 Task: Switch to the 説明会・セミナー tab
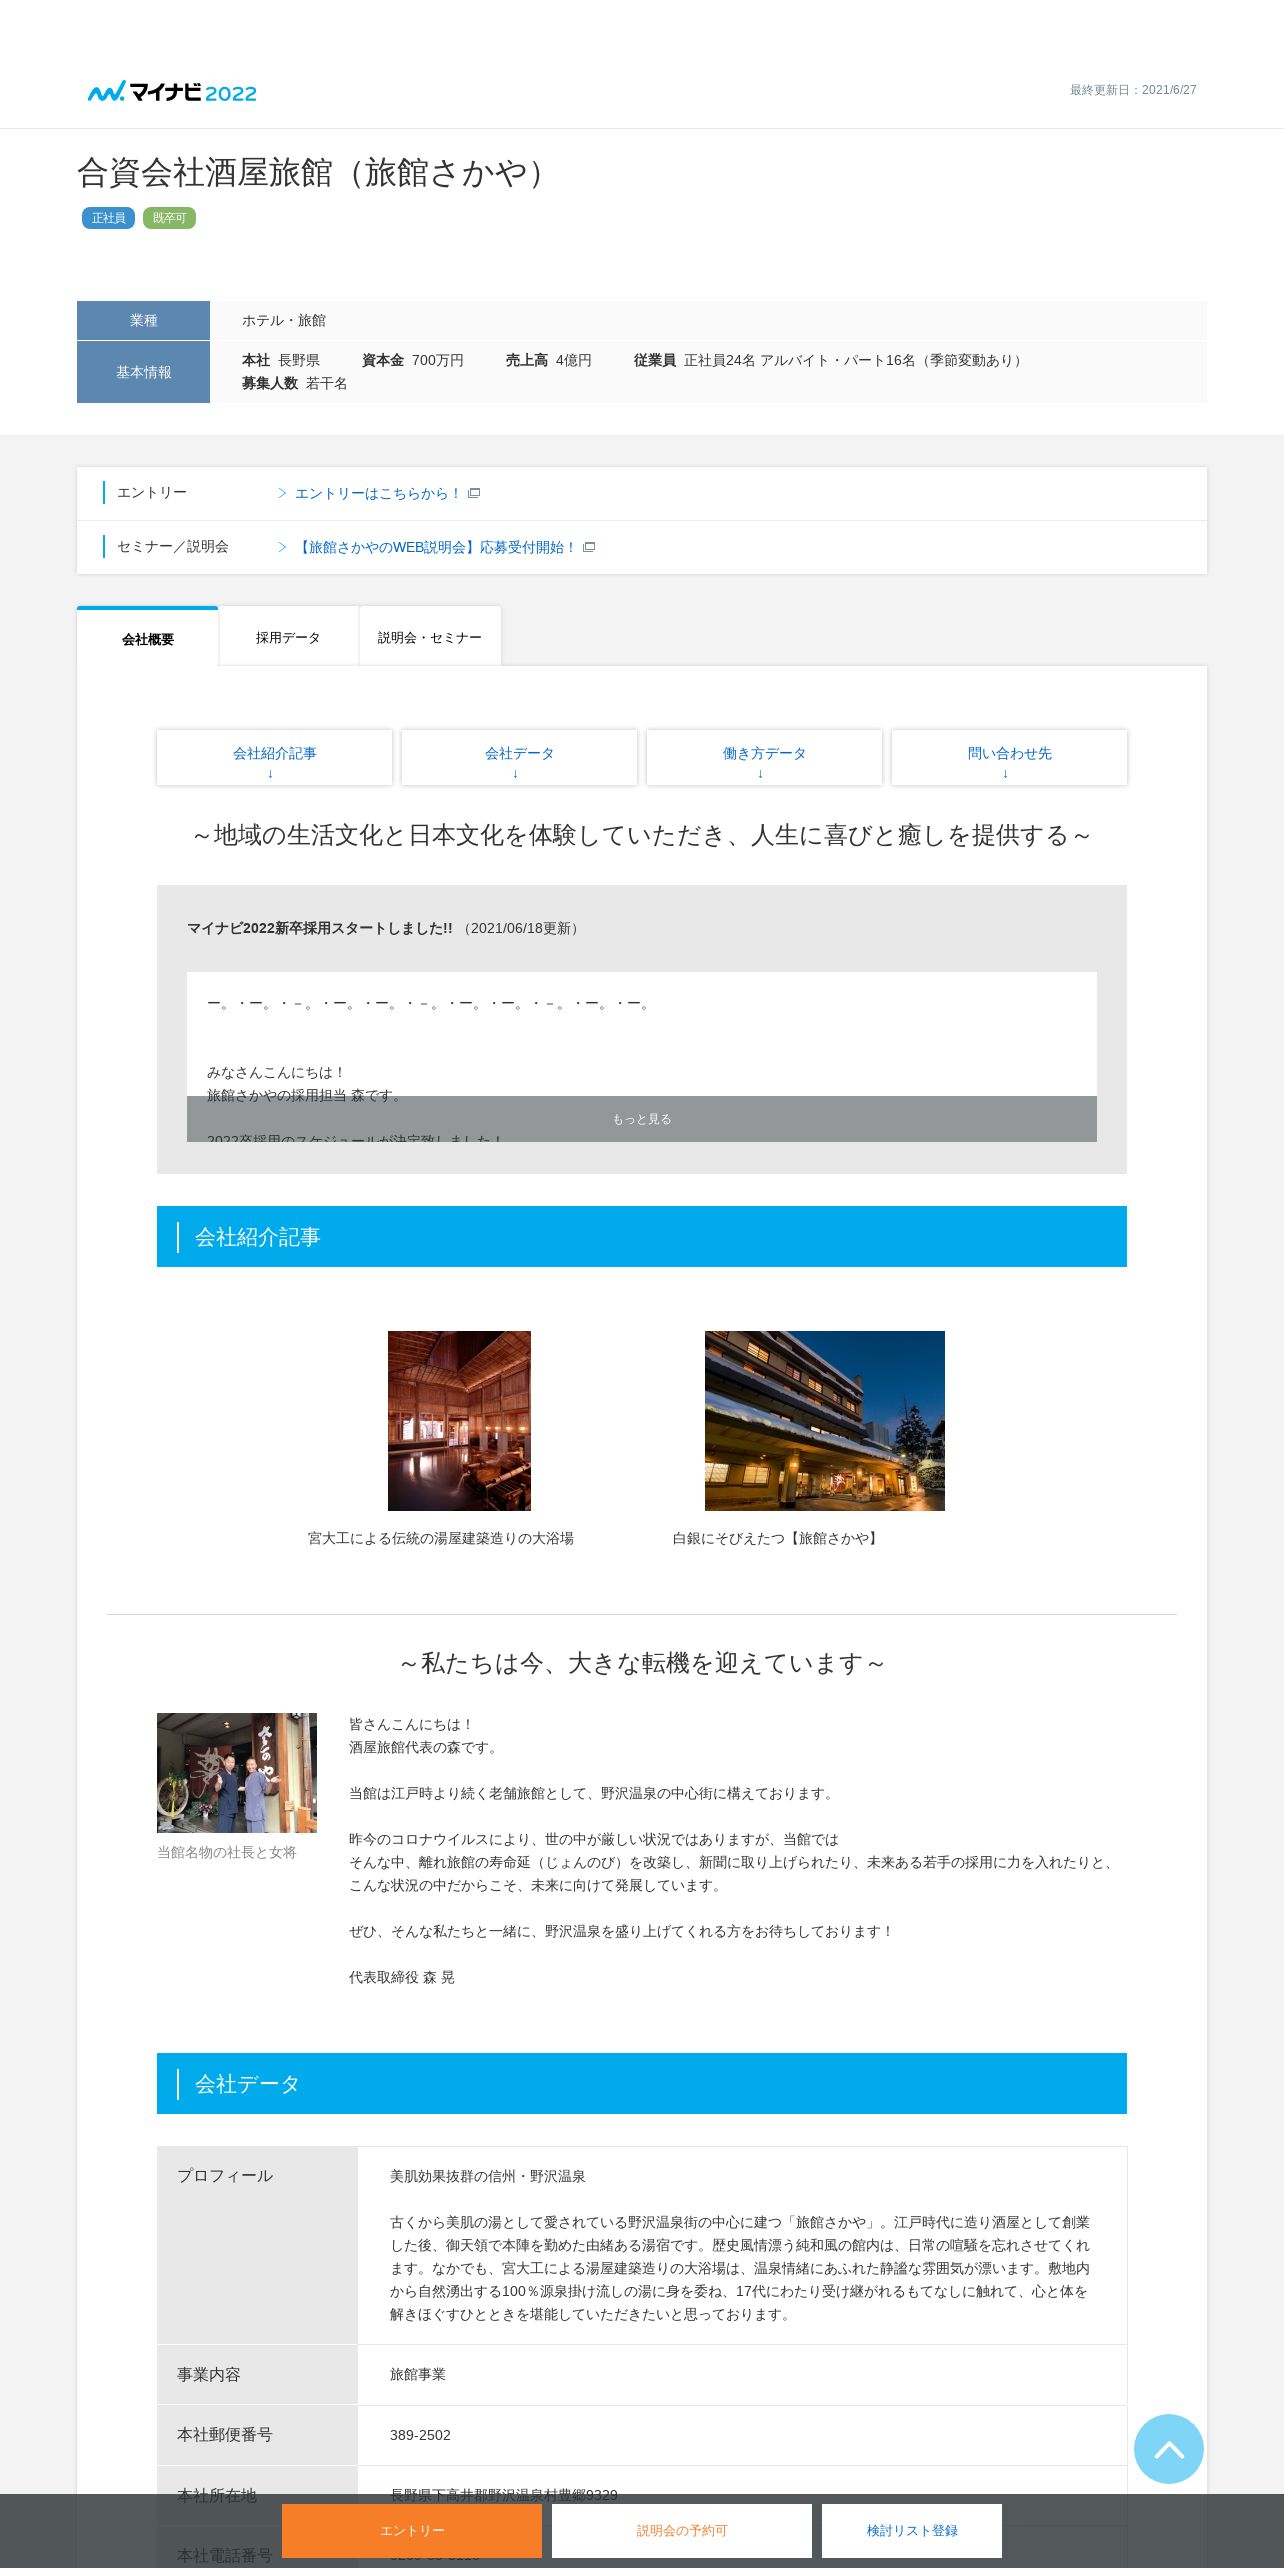tap(430, 637)
